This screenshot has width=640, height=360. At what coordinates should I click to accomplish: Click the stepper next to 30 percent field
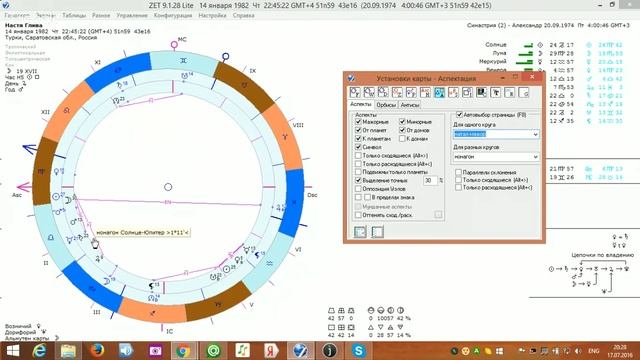(441, 180)
